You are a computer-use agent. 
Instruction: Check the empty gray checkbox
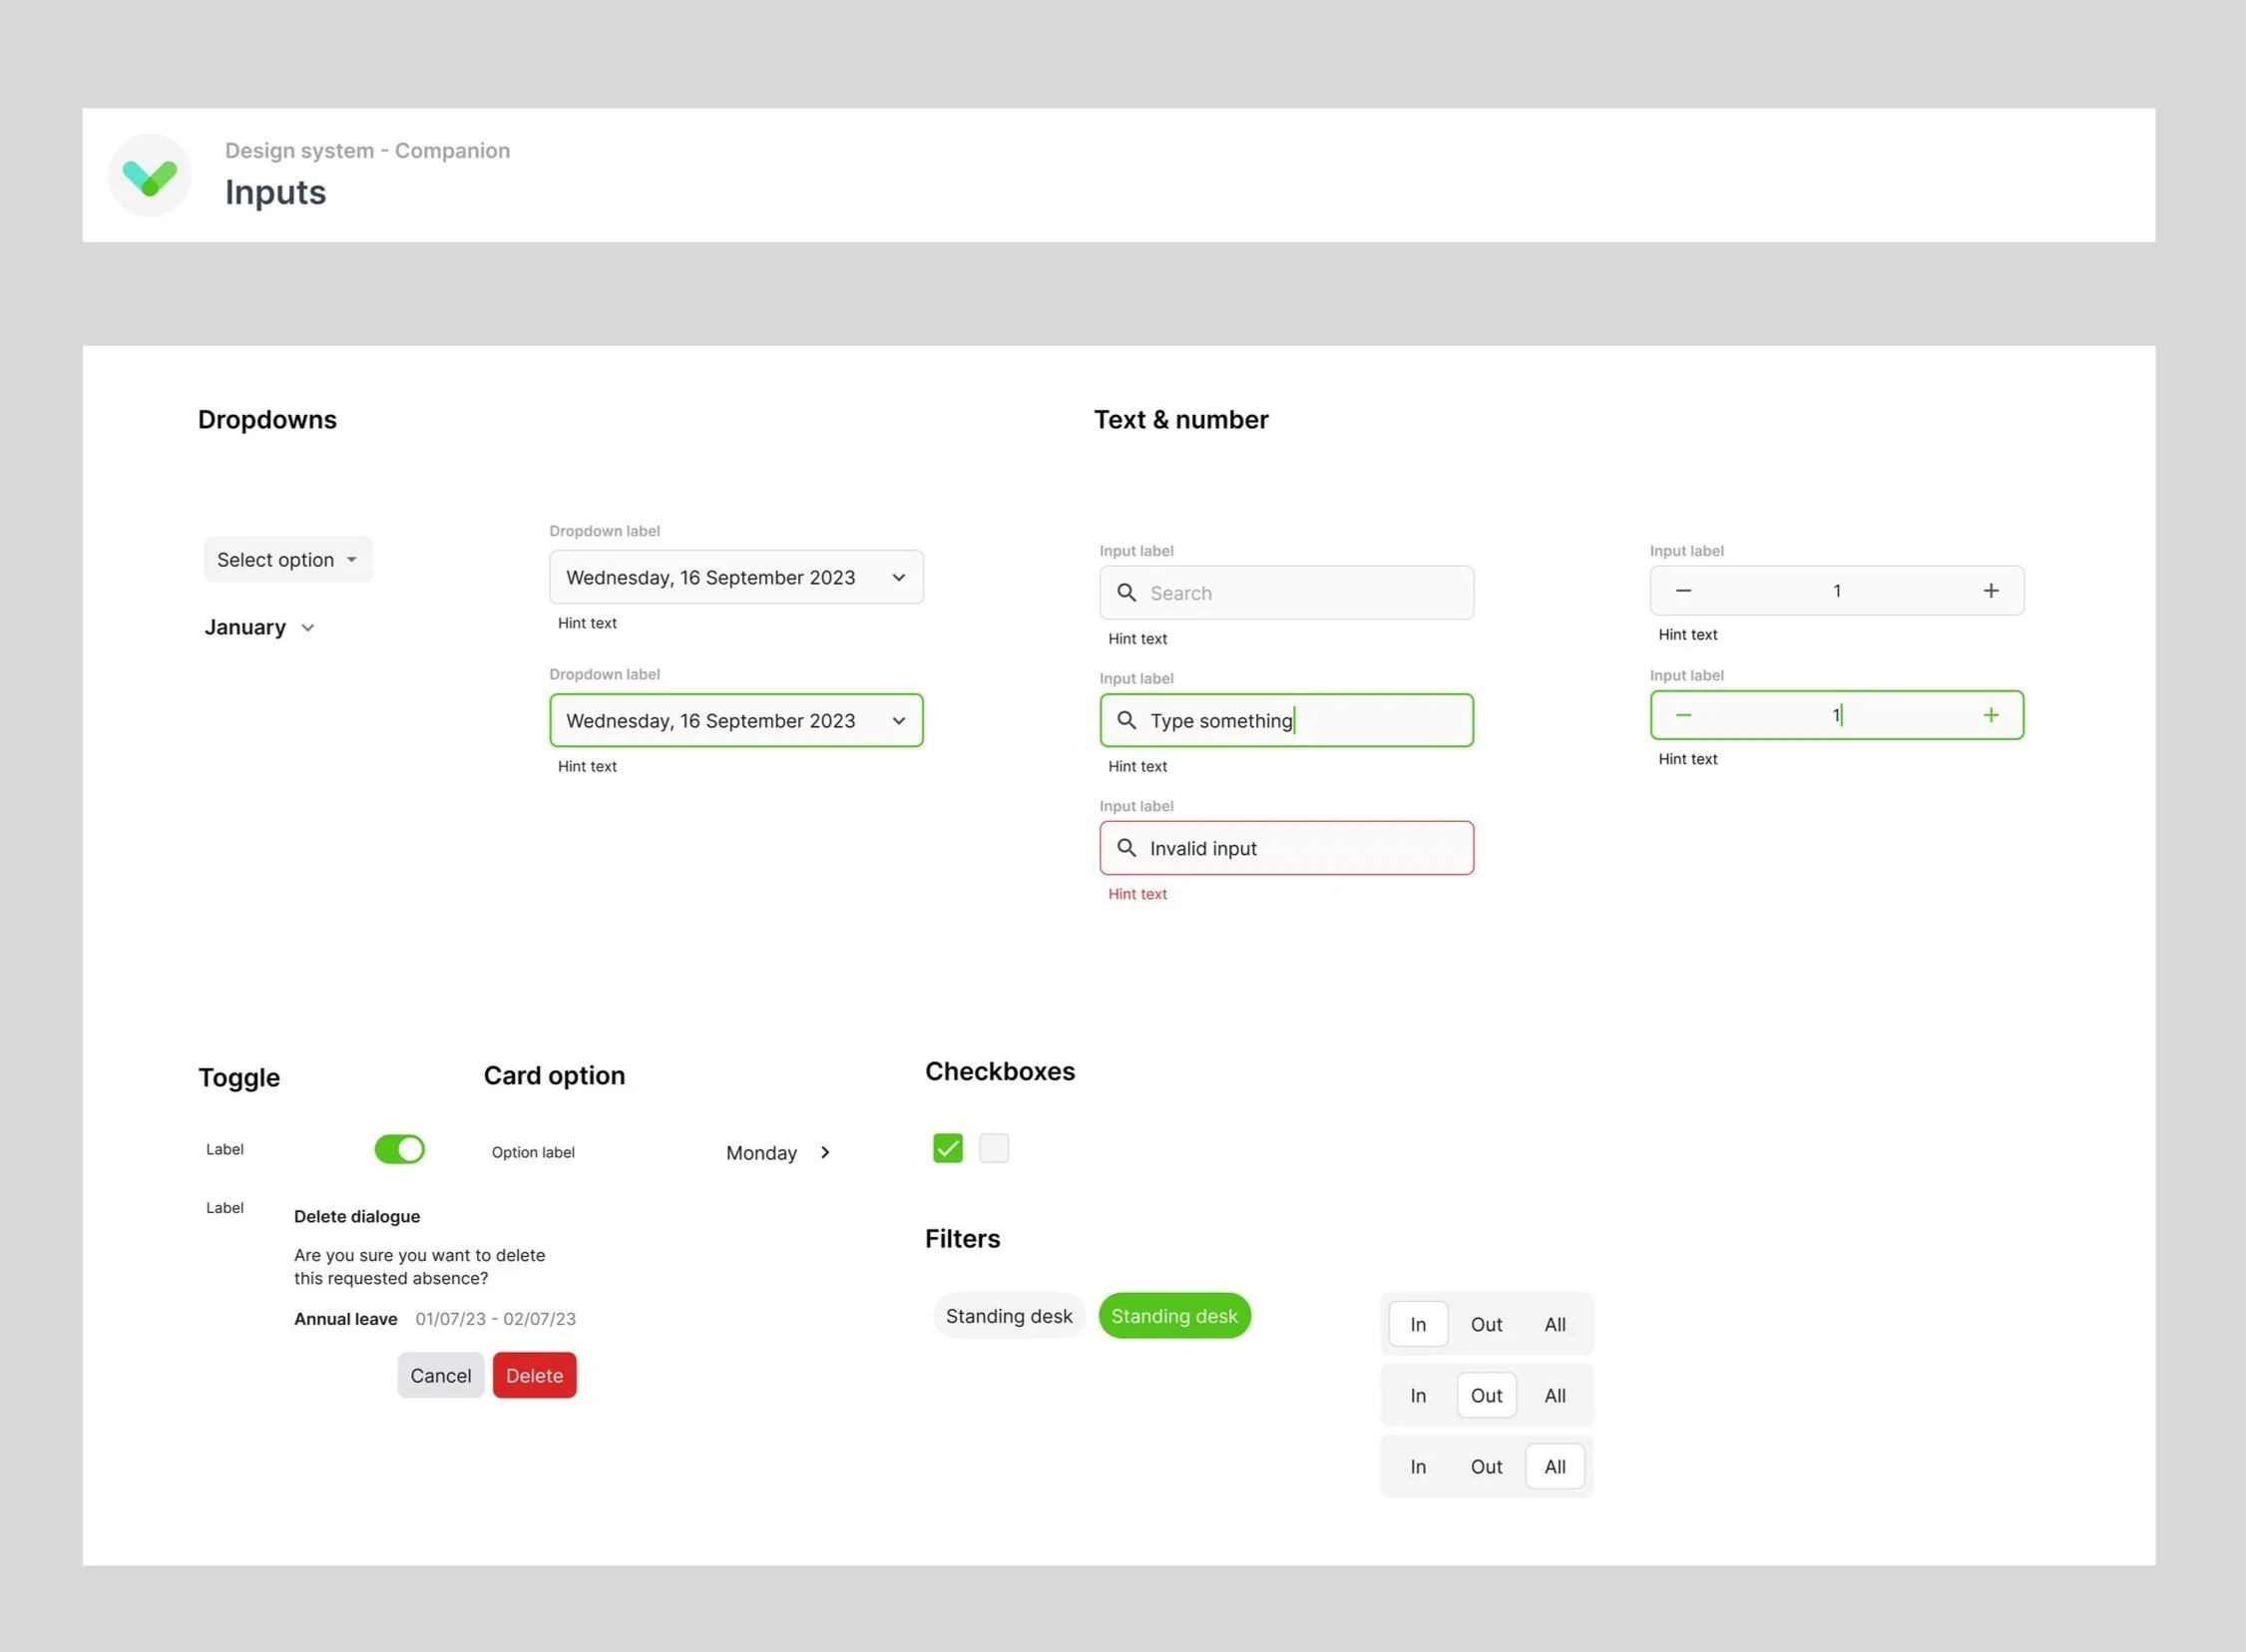(x=993, y=1148)
